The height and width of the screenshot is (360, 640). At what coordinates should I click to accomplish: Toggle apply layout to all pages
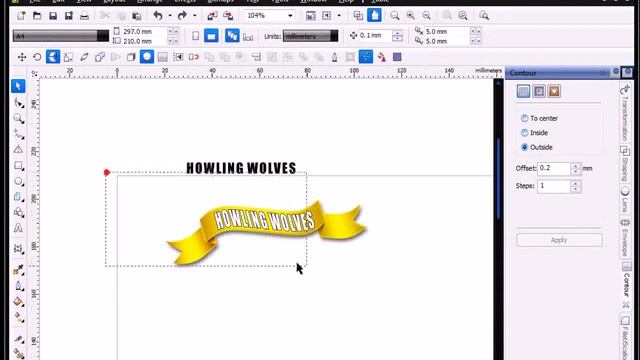pyautogui.click(x=232, y=36)
